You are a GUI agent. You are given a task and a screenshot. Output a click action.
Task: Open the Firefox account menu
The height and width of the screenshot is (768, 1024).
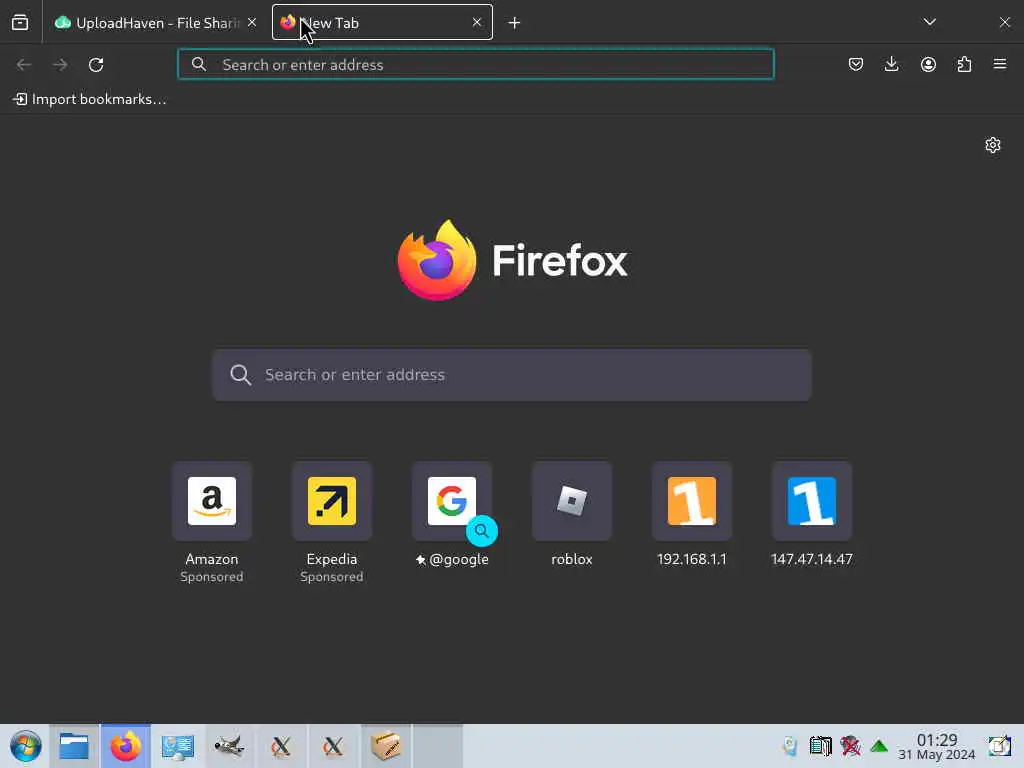pyautogui.click(x=928, y=64)
